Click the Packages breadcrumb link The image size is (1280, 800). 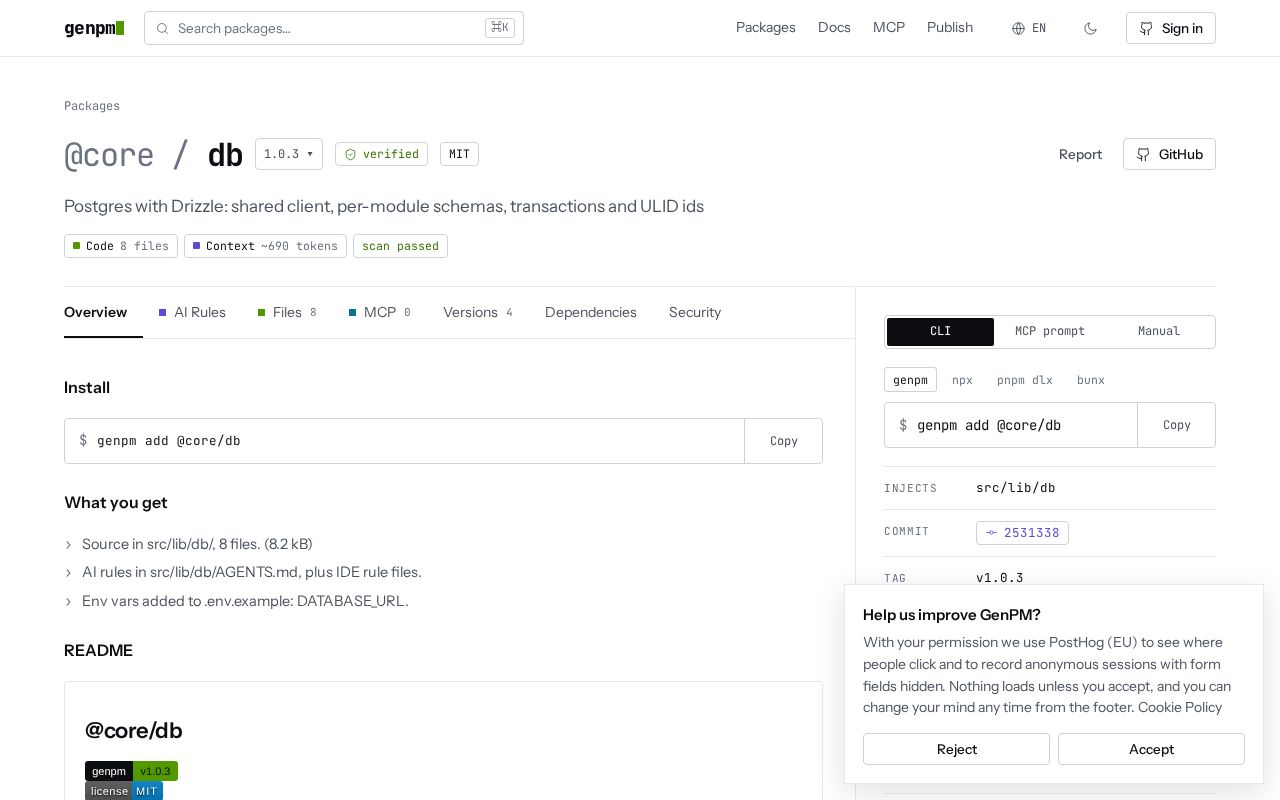[x=92, y=106]
